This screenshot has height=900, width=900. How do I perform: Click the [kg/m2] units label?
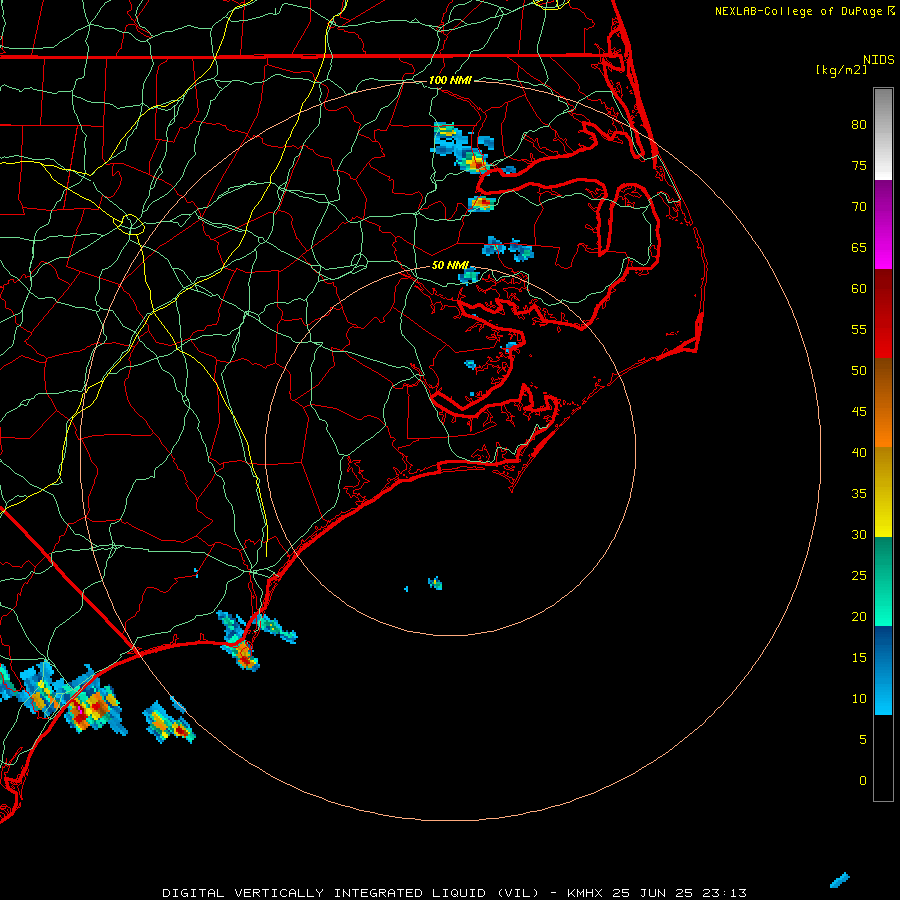click(841, 70)
